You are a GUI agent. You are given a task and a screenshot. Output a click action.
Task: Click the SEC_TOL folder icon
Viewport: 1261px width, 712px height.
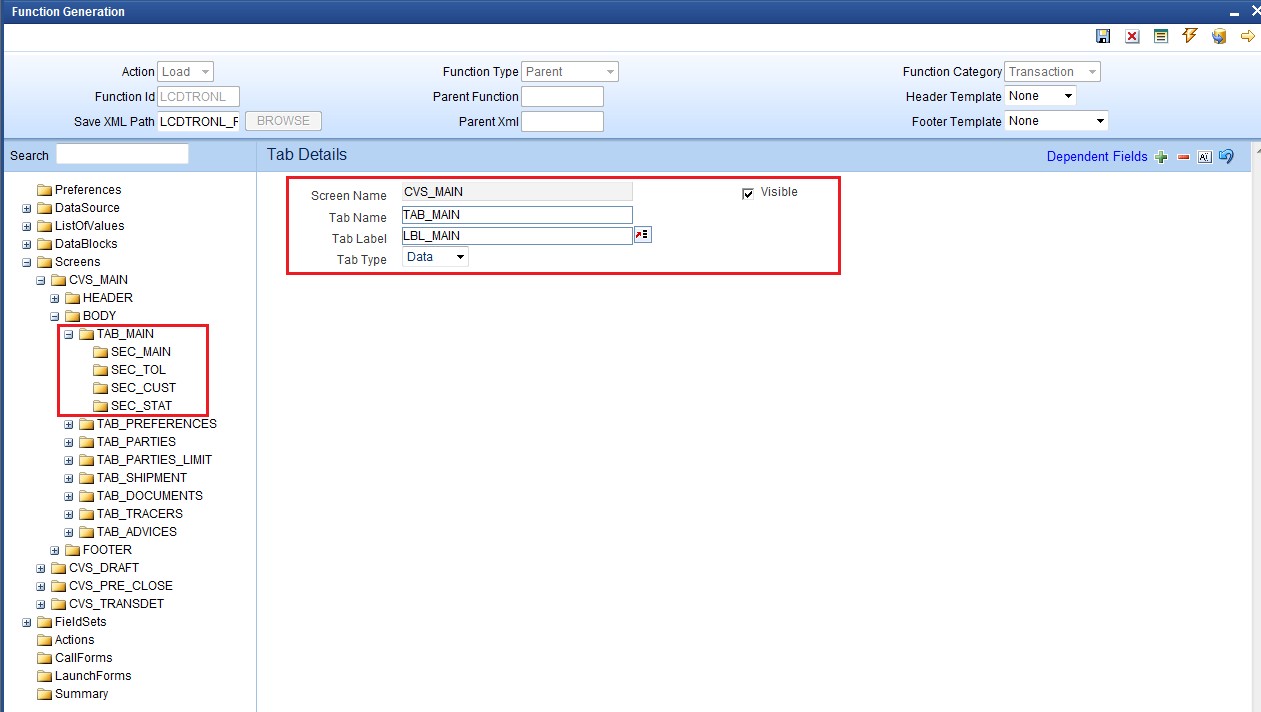click(x=100, y=370)
